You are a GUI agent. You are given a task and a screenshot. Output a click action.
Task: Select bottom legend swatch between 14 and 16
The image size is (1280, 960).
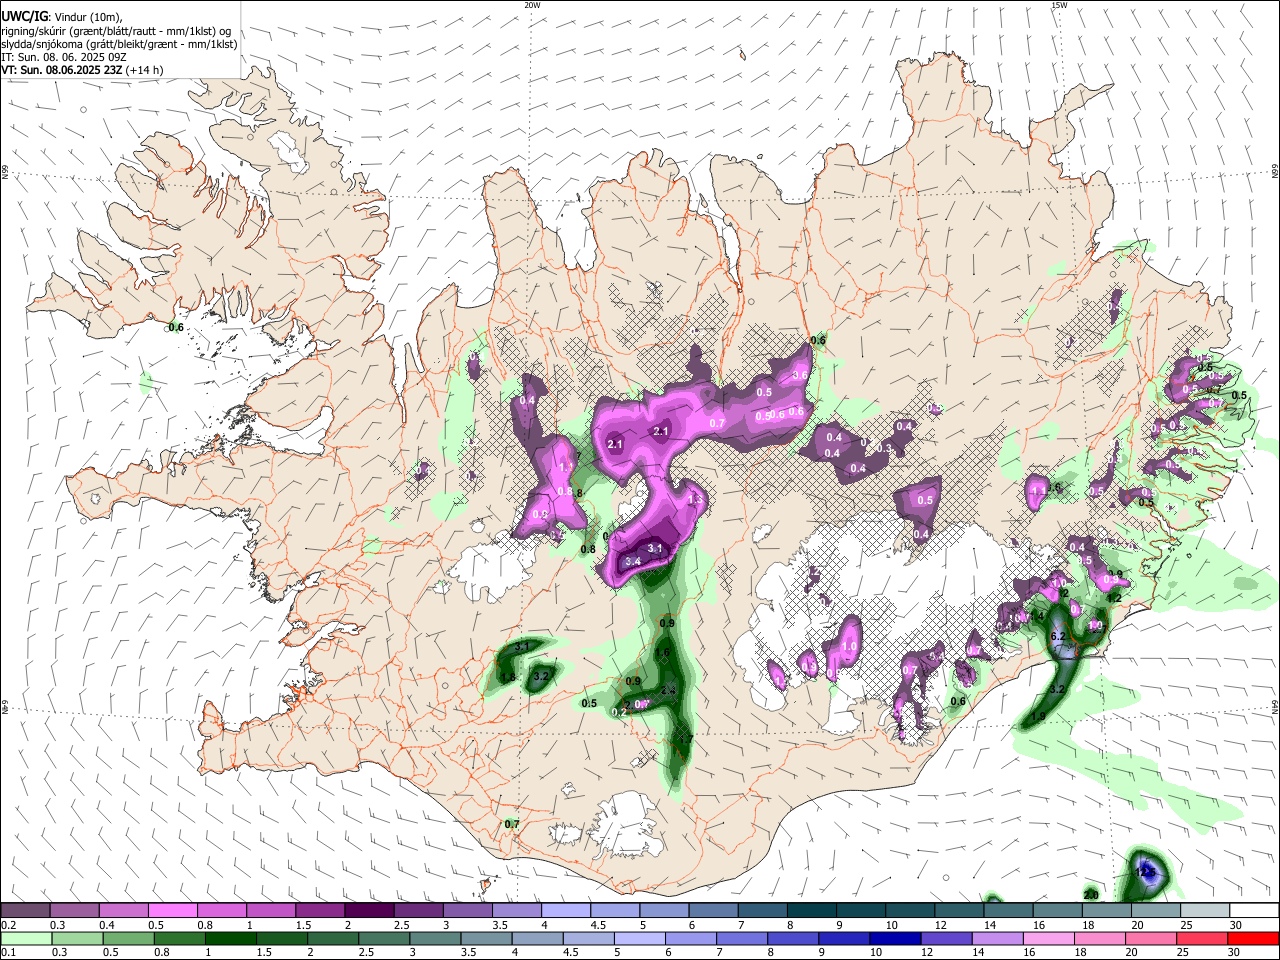pyautogui.click(x=996, y=938)
